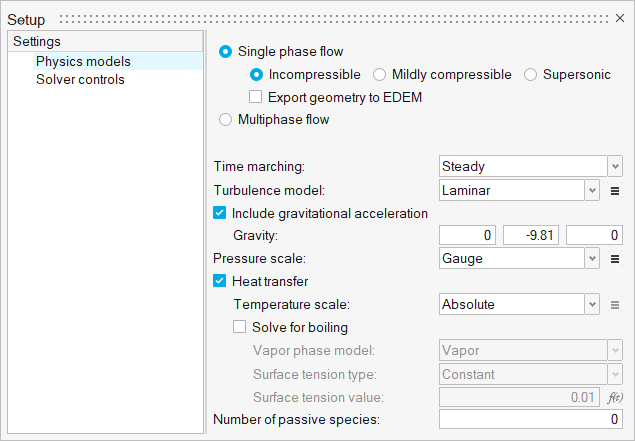
Task: Close the Setup panel
Action: 620,19
